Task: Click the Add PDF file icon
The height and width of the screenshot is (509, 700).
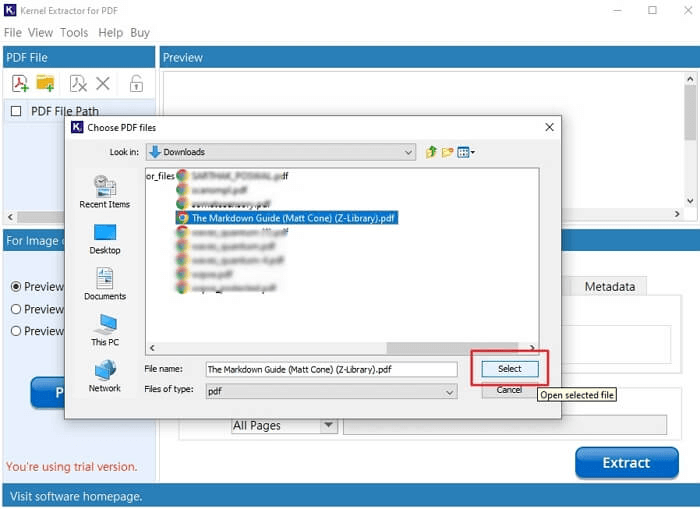Action: (20, 83)
